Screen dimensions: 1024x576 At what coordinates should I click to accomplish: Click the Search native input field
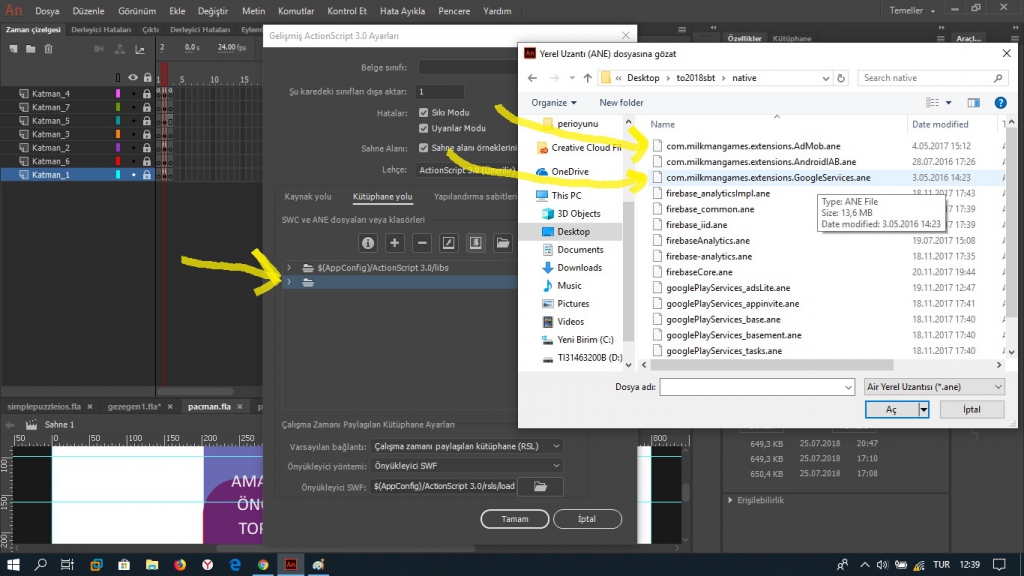(x=932, y=78)
